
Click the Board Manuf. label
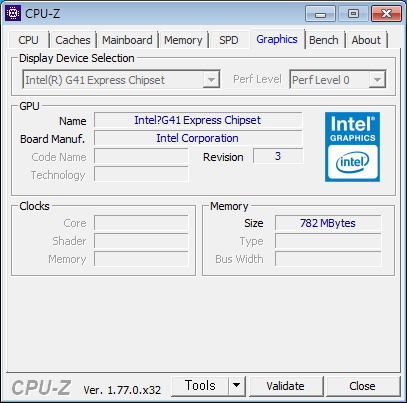(x=52, y=139)
